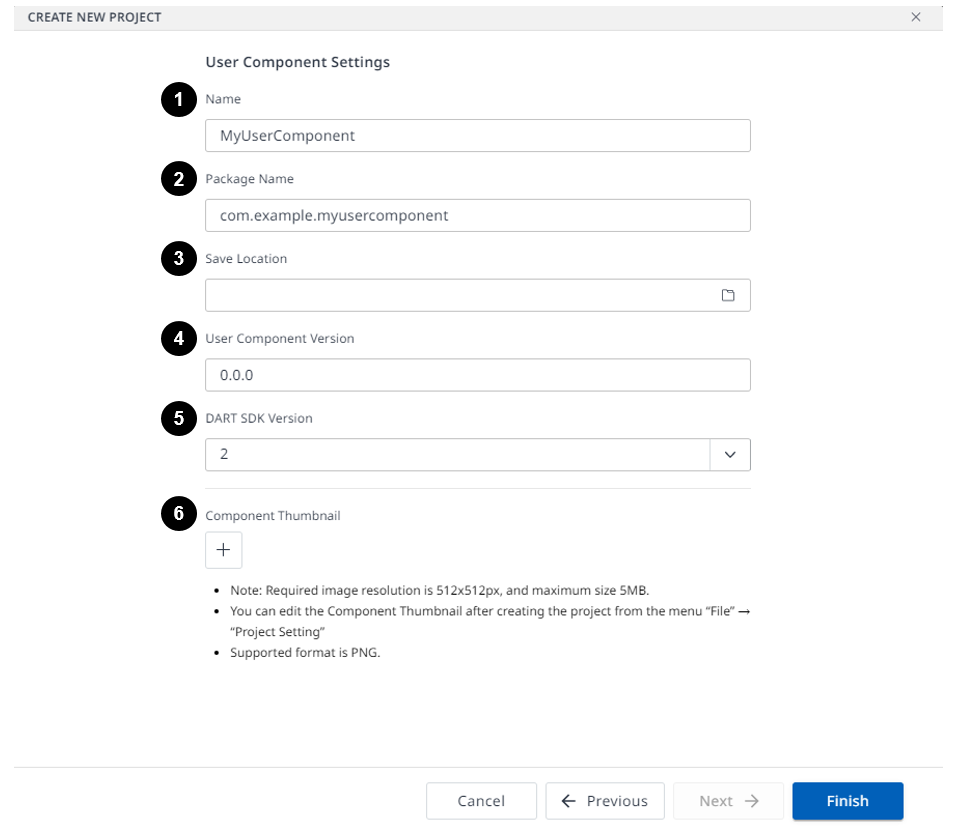Click the empty Save Location text field

pos(478,295)
